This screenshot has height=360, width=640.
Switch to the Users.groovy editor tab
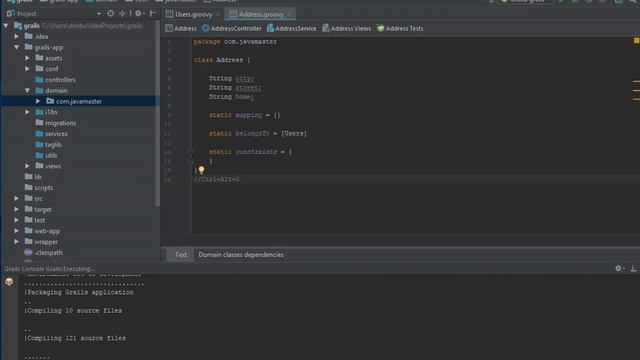(193, 14)
